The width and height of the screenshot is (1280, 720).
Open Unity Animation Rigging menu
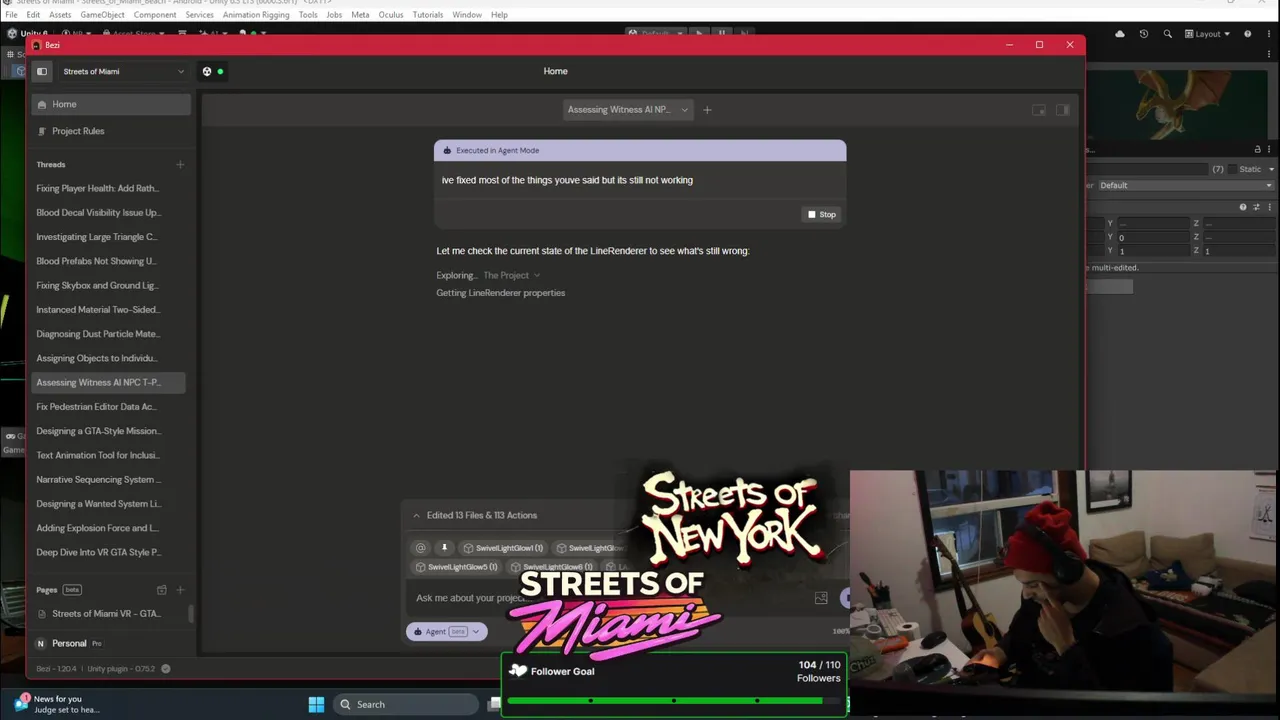[x=256, y=15]
